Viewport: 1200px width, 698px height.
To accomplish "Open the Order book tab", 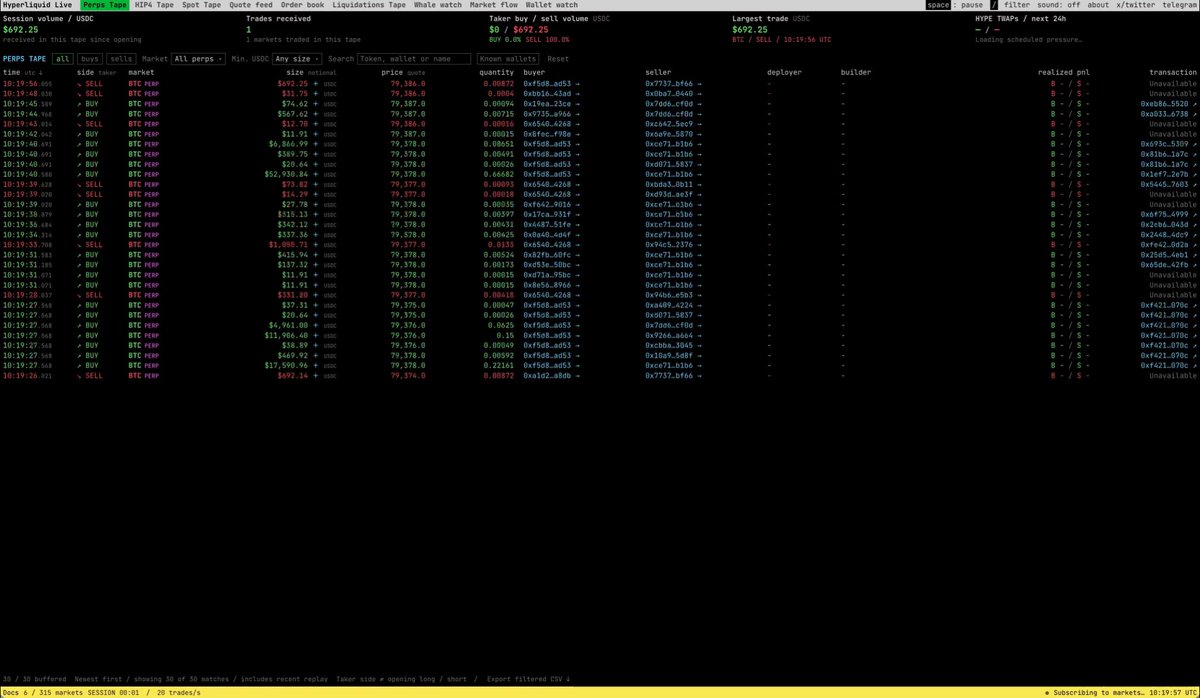I will click(302, 5).
